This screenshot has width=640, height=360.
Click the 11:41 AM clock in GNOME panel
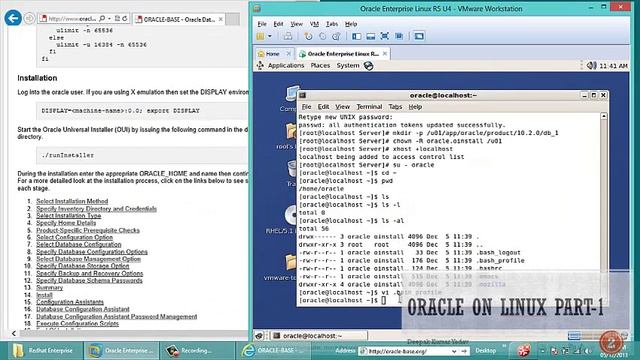pos(614,66)
